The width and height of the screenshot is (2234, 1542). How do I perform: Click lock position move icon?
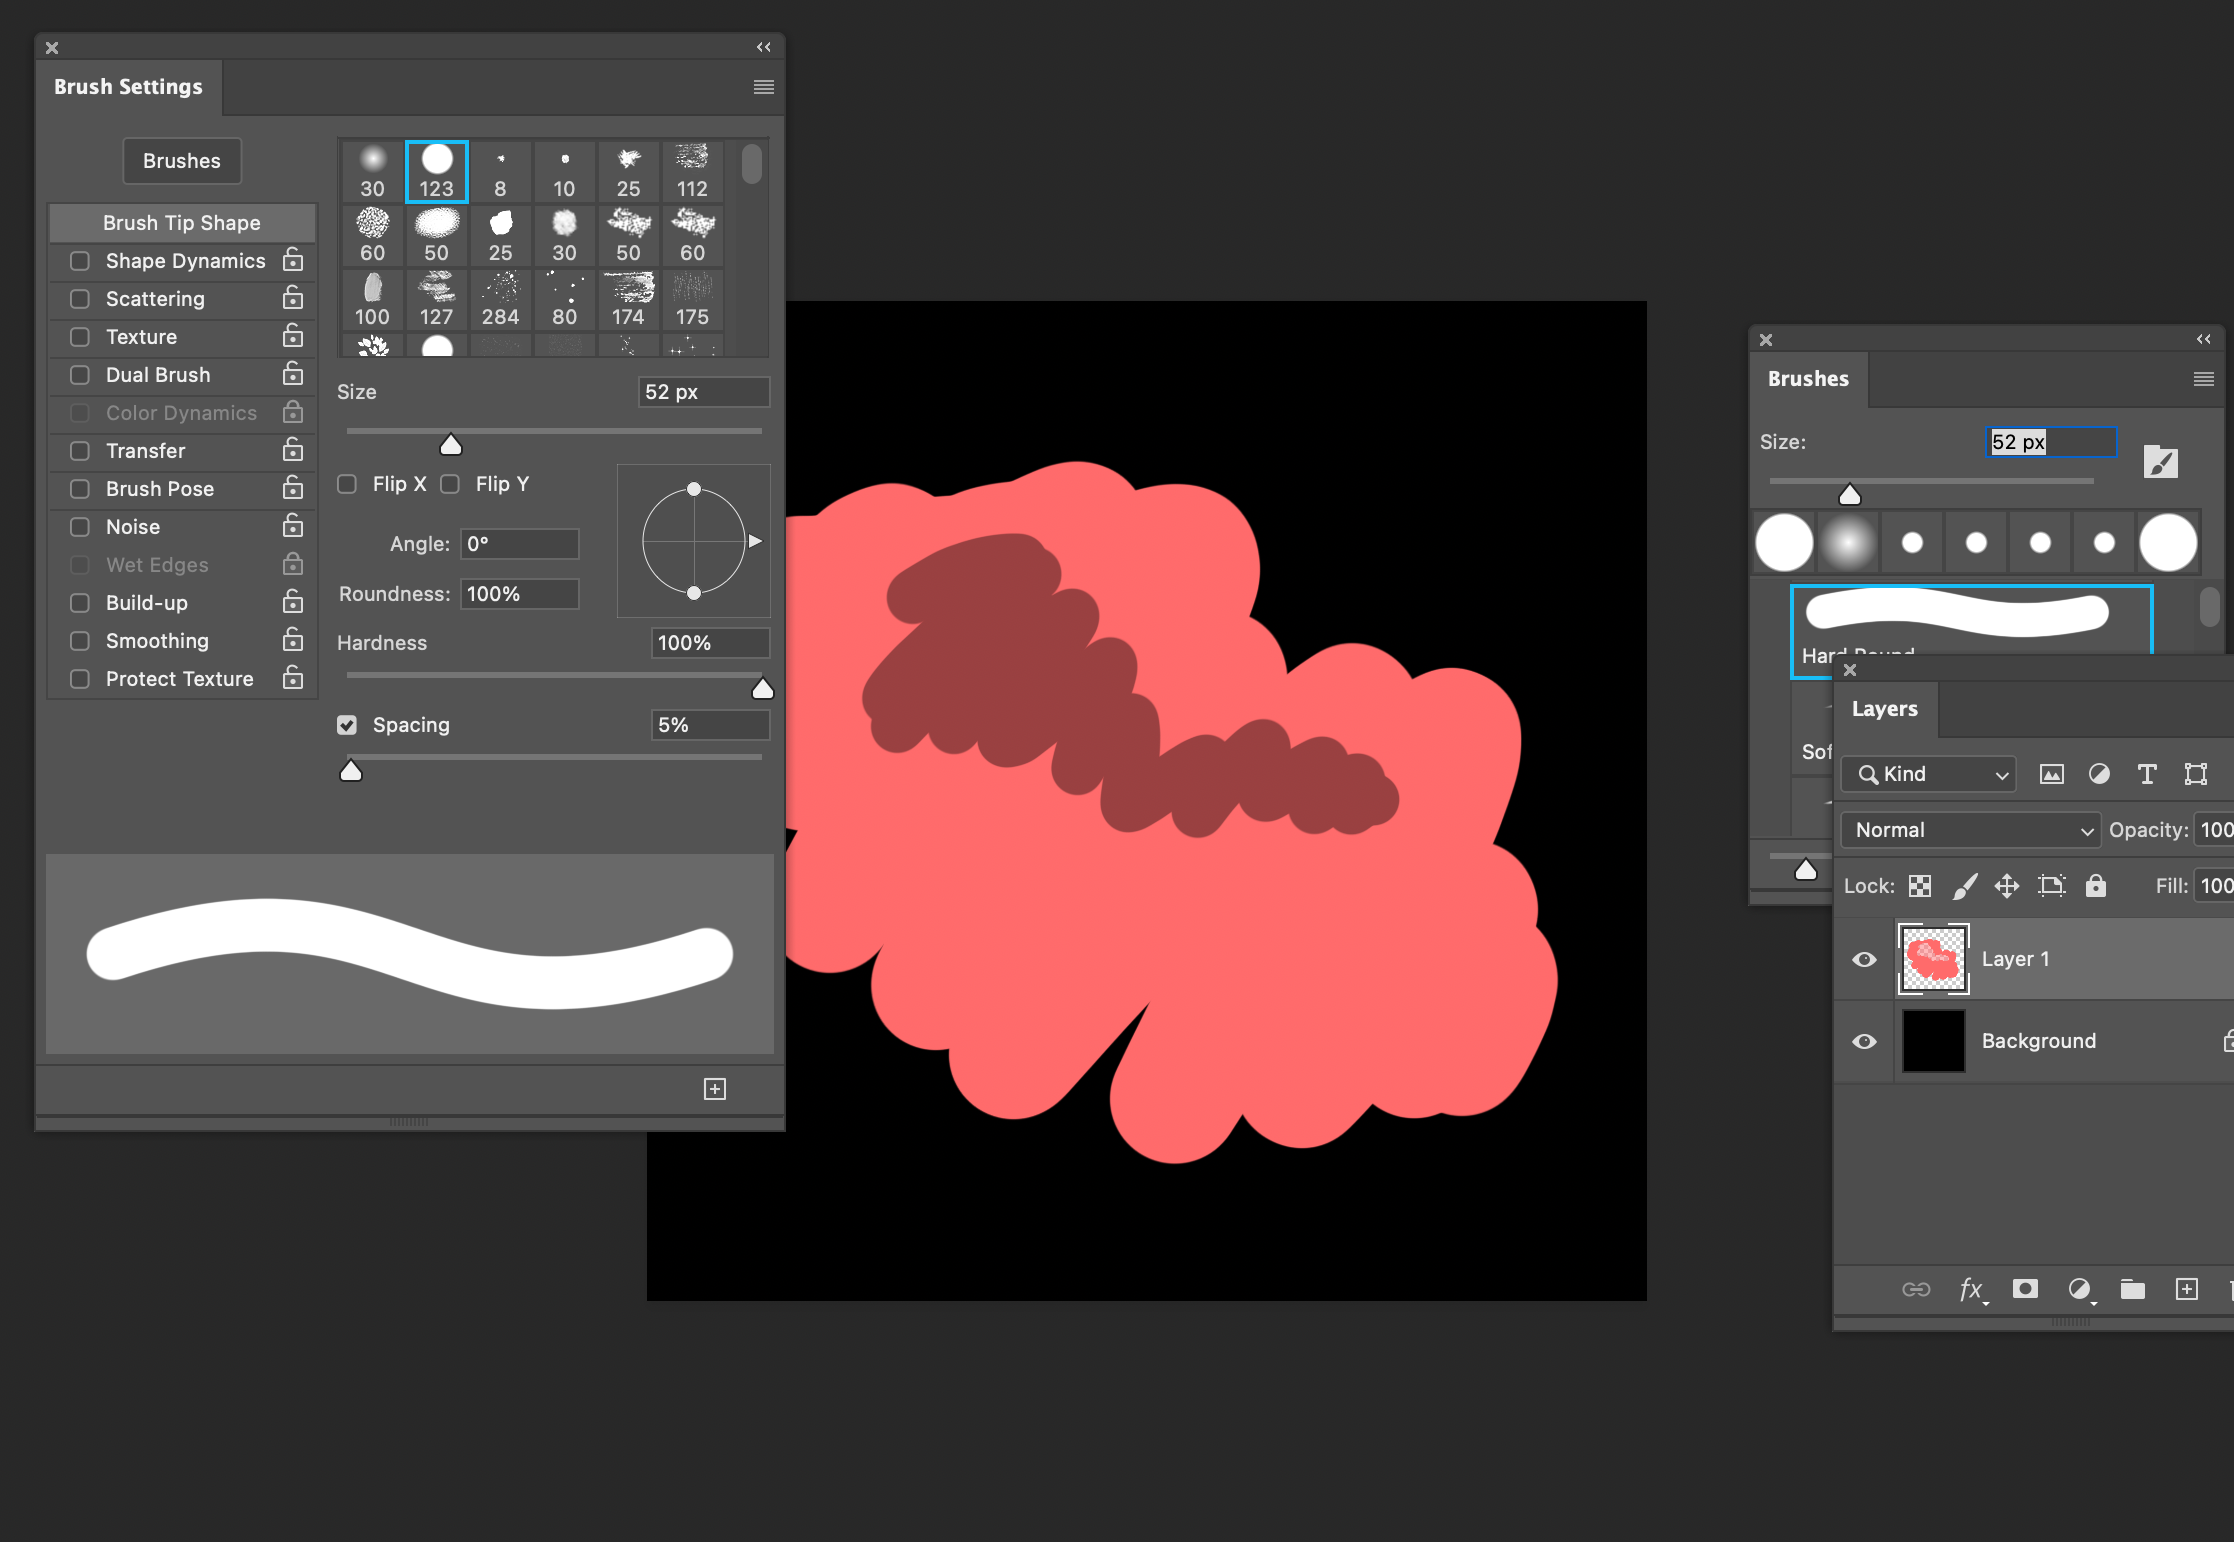click(x=2006, y=886)
